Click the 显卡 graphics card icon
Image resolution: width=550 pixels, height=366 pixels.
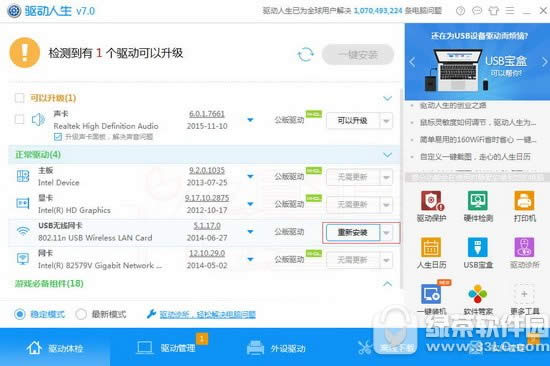[23, 204]
